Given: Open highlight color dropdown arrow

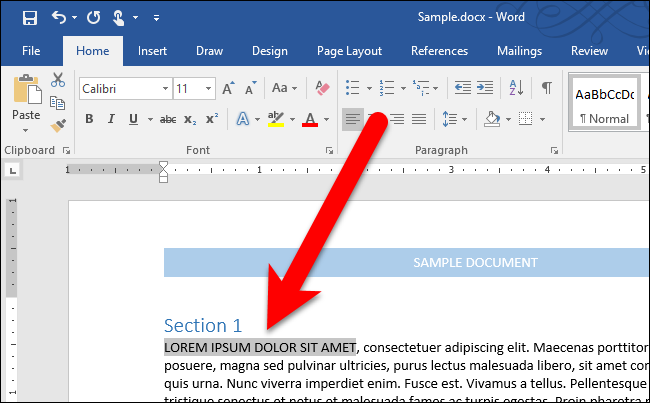Looking at the screenshot, I should tap(292, 119).
